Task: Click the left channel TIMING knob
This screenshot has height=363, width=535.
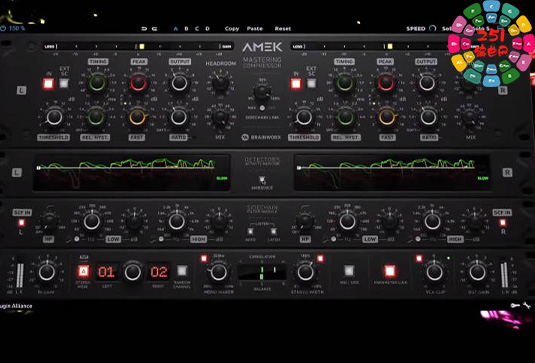Action: tap(98, 83)
